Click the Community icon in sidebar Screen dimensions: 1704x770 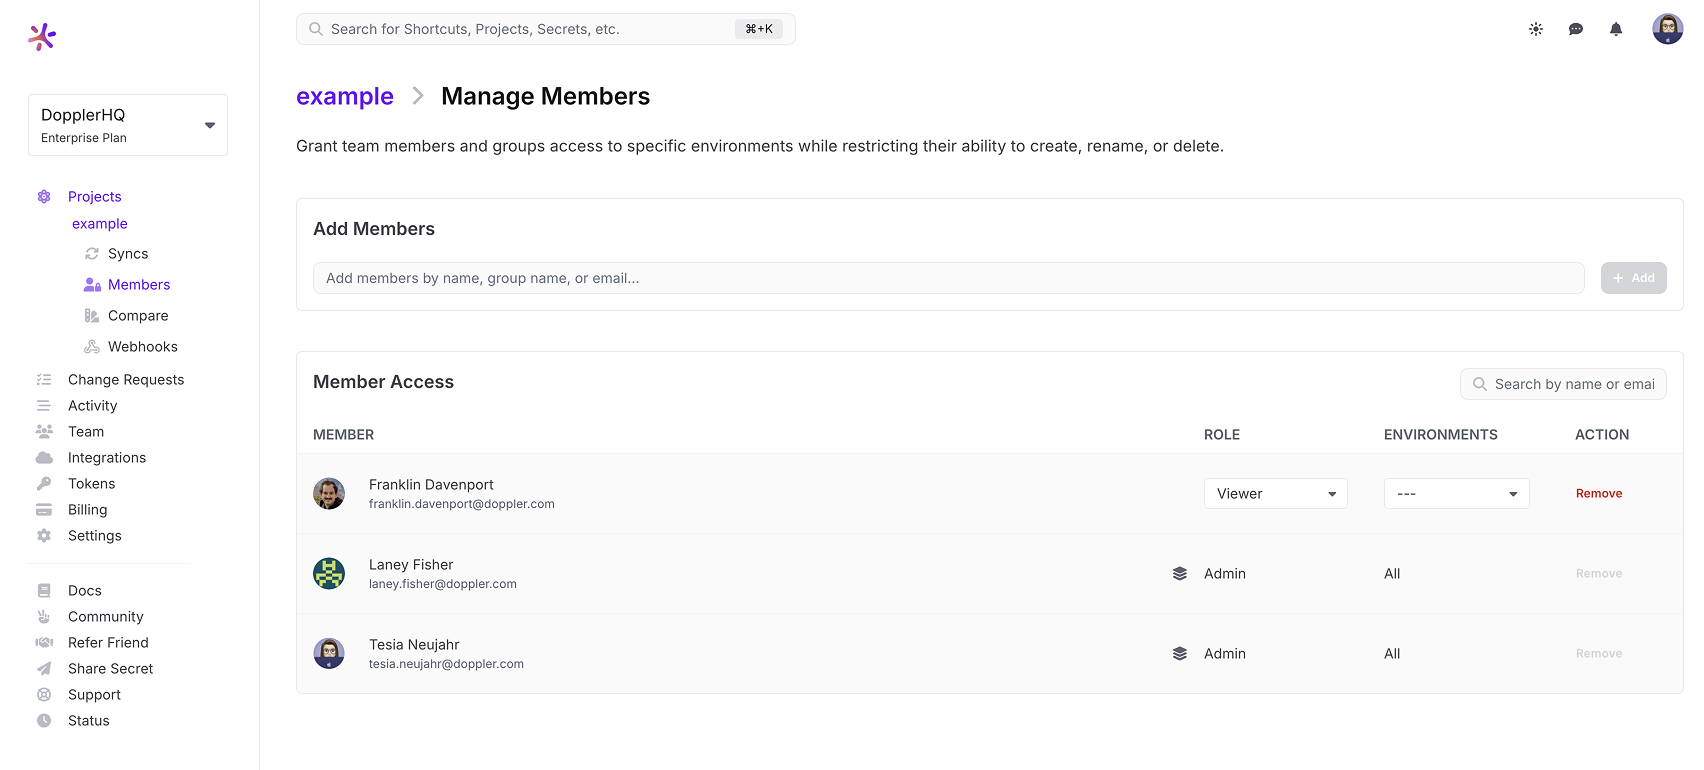pyautogui.click(x=44, y=617)
